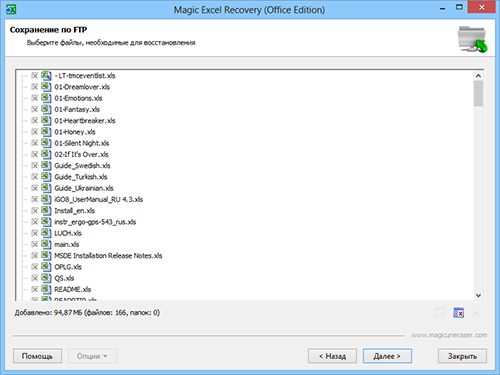Image resolution: width=500 pixels, height=375 pixels.
Task: Open the www.magicuneraser.com link
Action: coord(449,335)
